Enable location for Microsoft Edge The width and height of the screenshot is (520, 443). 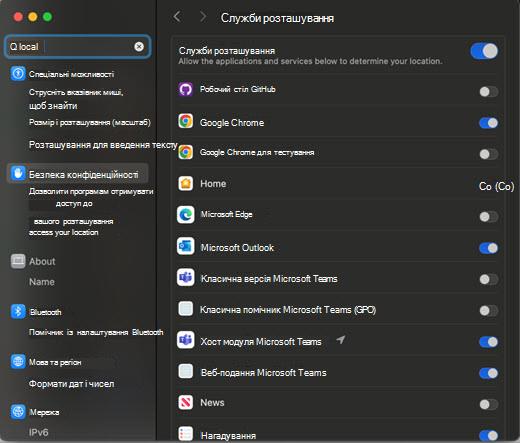[489, 217]
